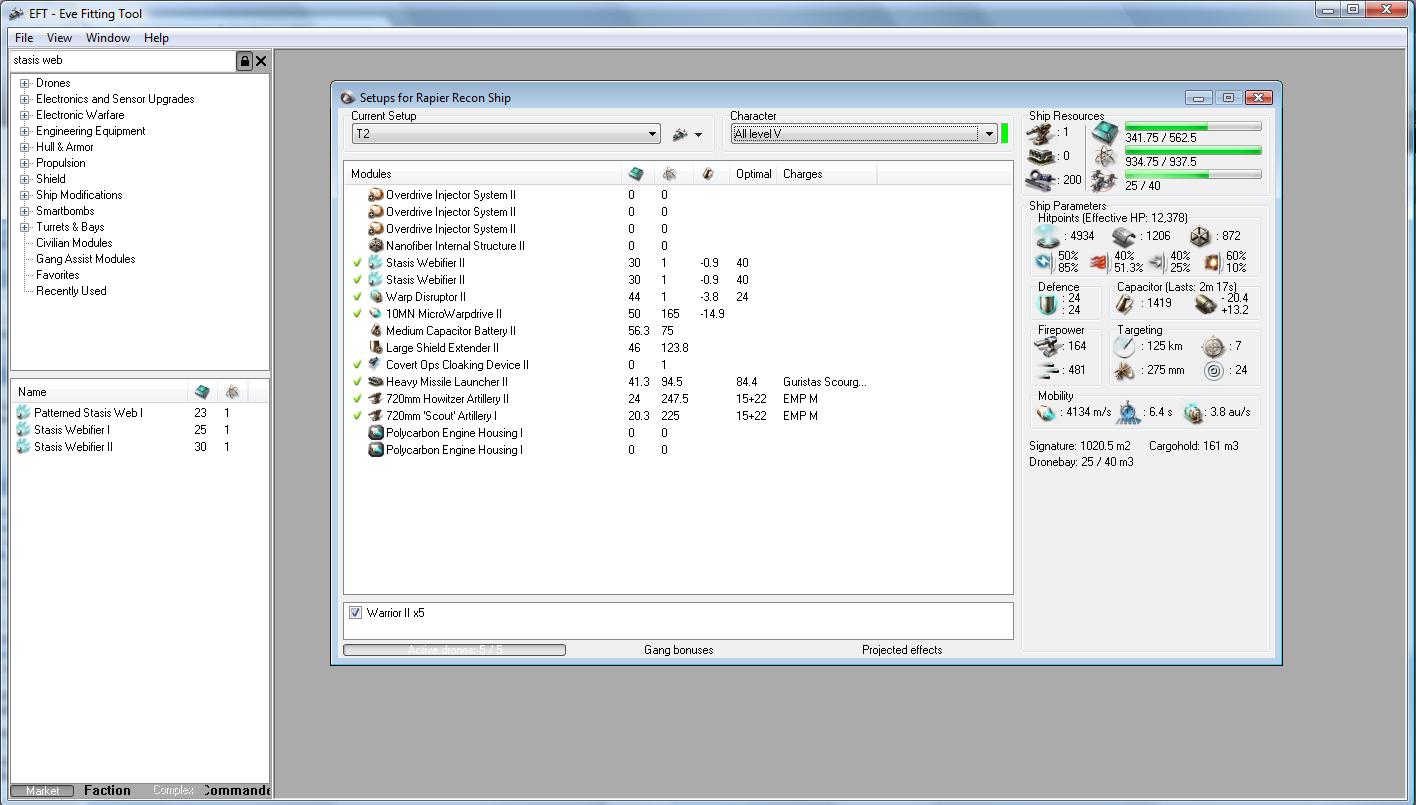Click the launcher hardpoints icon in Ship Resources
This screenshot has height=805, width=1416.
pos(1043,157)
